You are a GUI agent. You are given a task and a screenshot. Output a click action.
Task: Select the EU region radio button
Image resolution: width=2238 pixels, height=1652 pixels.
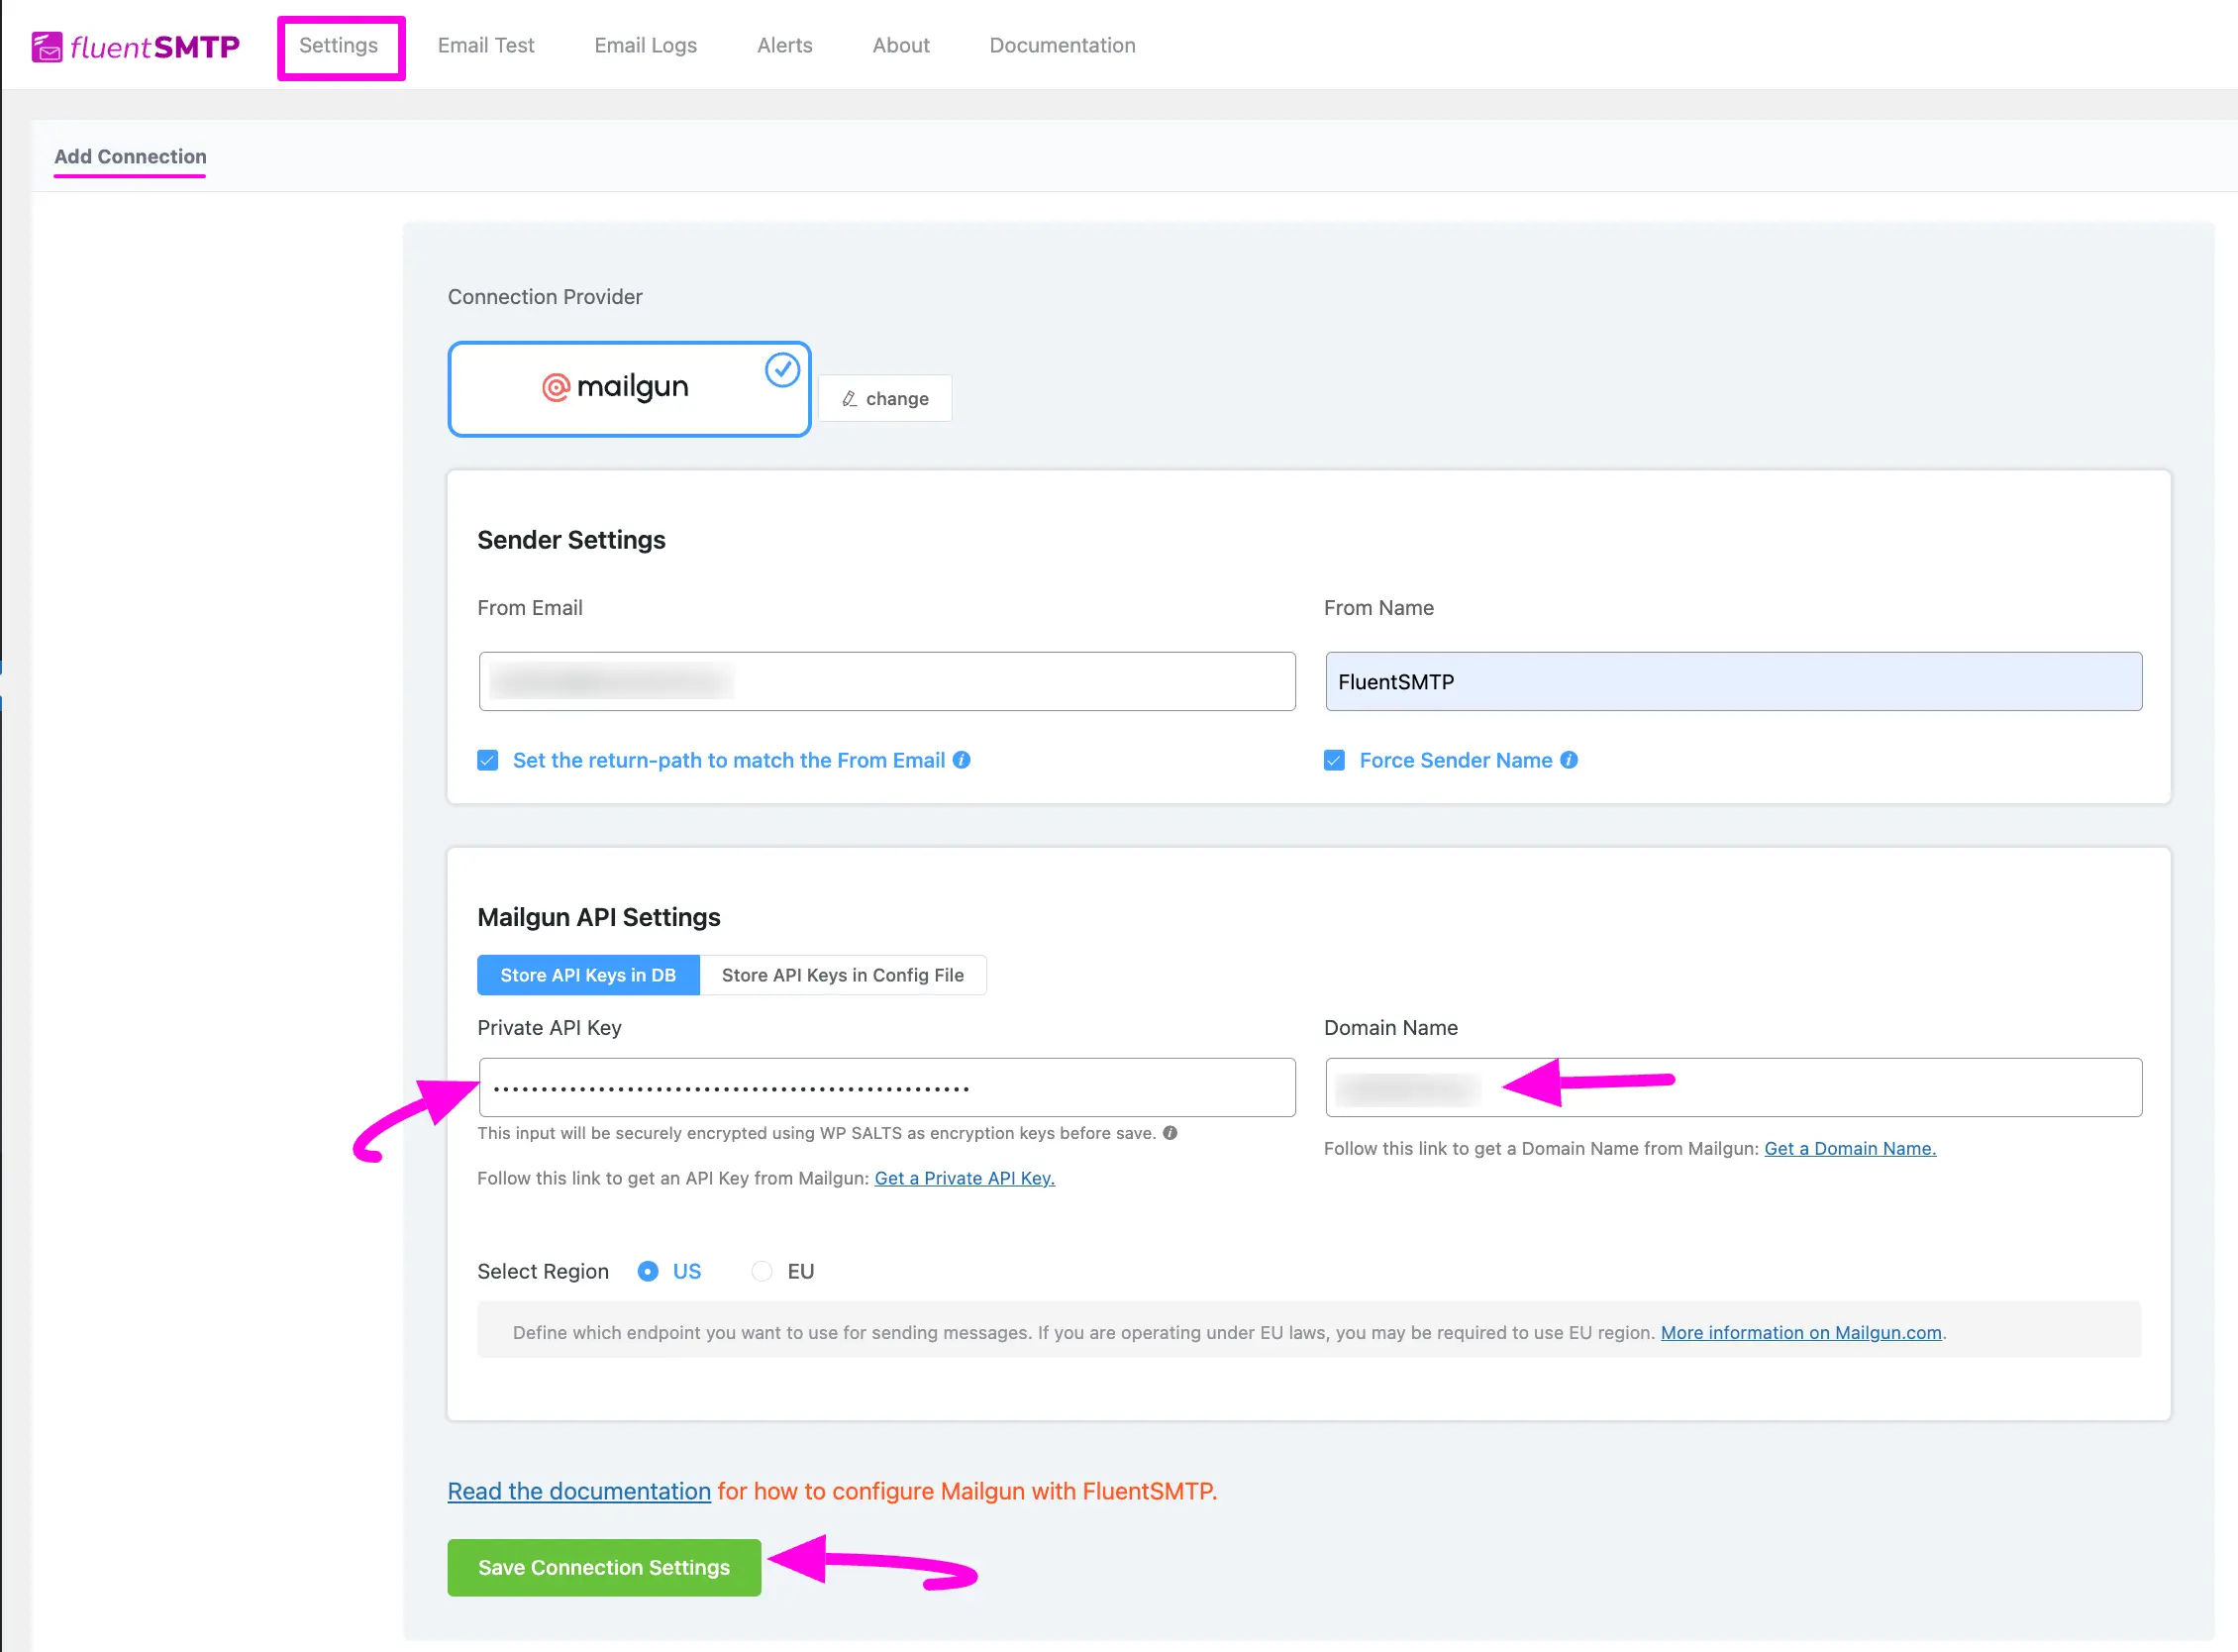point(762,1271)
